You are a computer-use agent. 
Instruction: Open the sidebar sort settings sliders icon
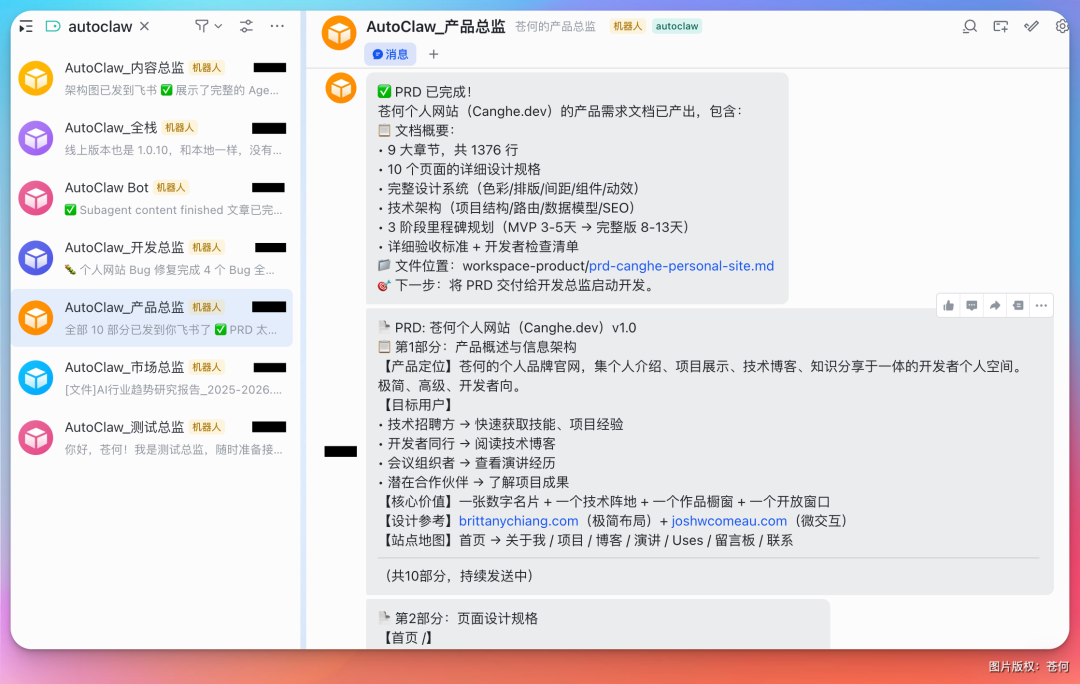point(245,27)
